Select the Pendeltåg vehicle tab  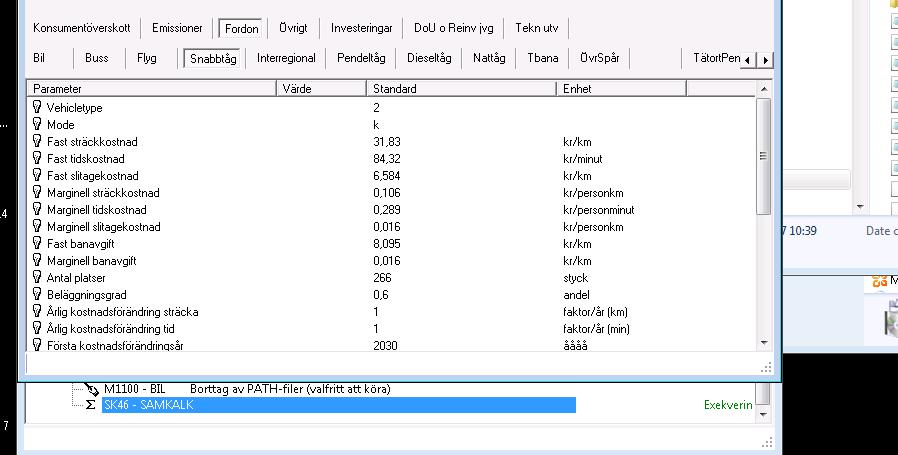(x=361, y=58)
